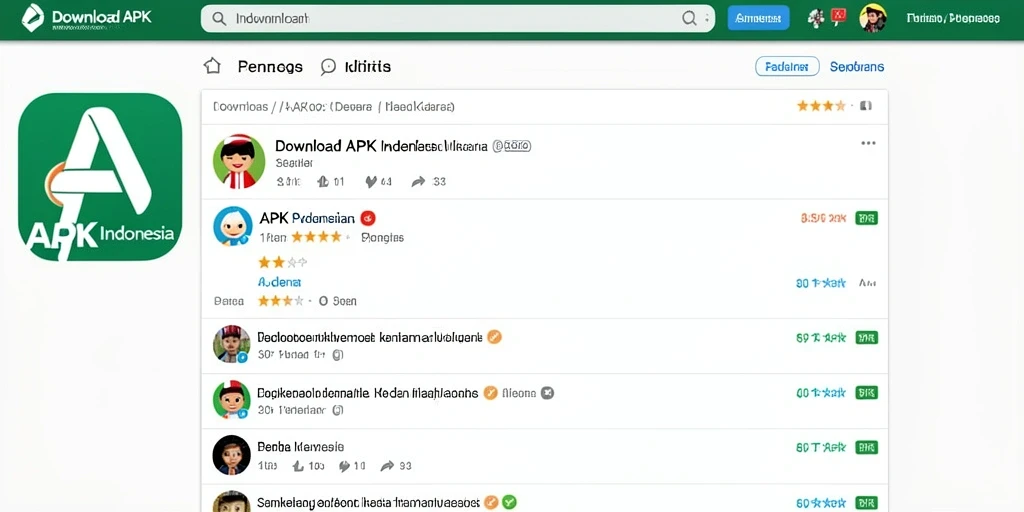The width and height of the screenshot is (1024, 512).
Task: Open the large APK Indonesia app logo
Action: (100, 177)
